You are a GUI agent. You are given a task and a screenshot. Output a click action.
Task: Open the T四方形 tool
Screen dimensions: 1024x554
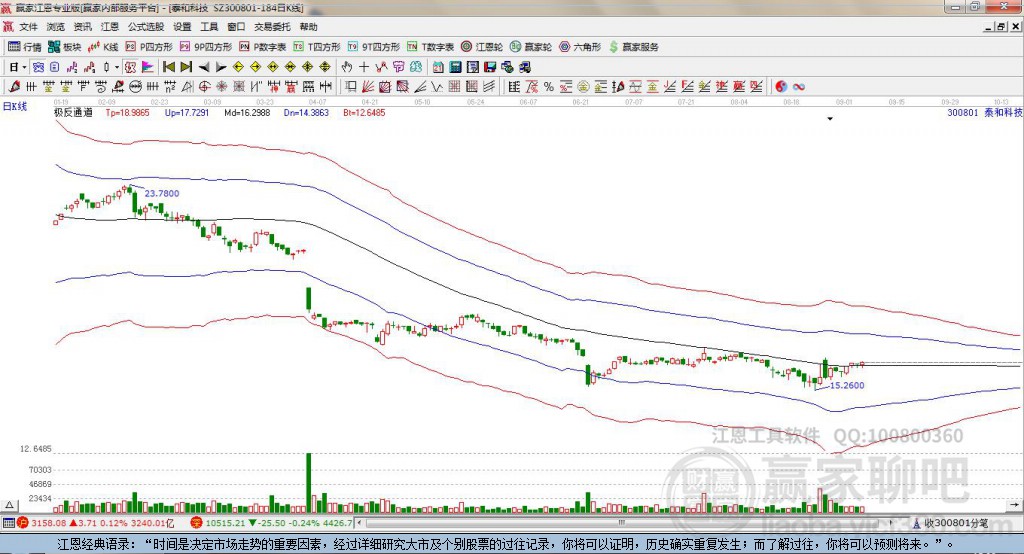(x=317, y=47)
